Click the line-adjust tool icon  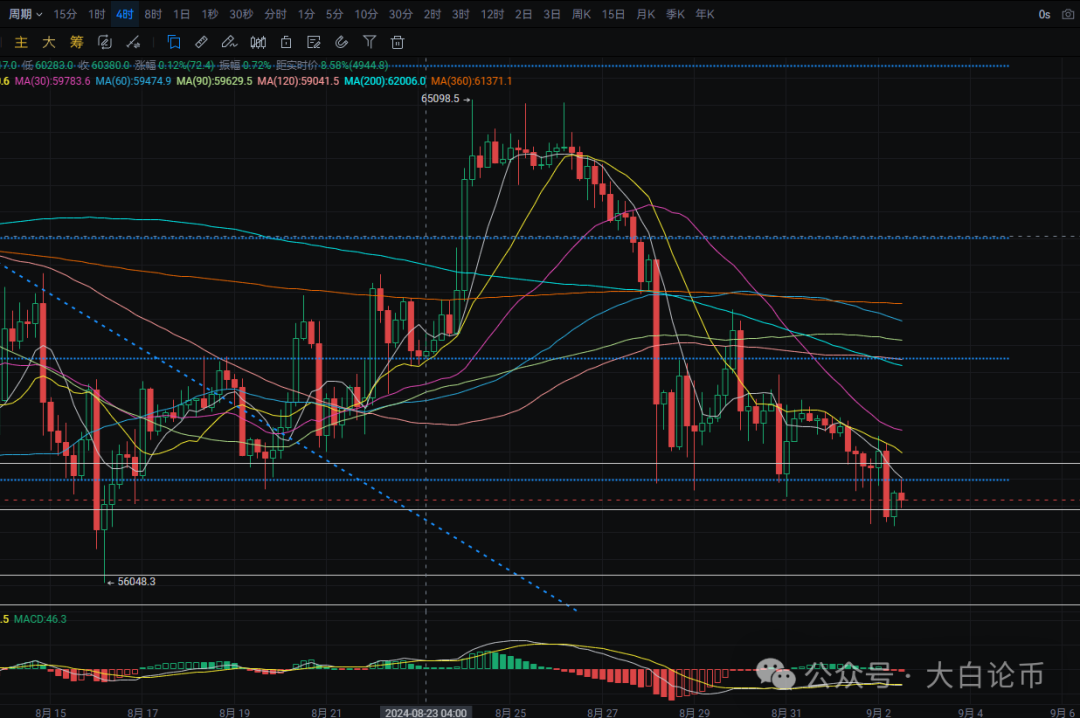(133, 43)
